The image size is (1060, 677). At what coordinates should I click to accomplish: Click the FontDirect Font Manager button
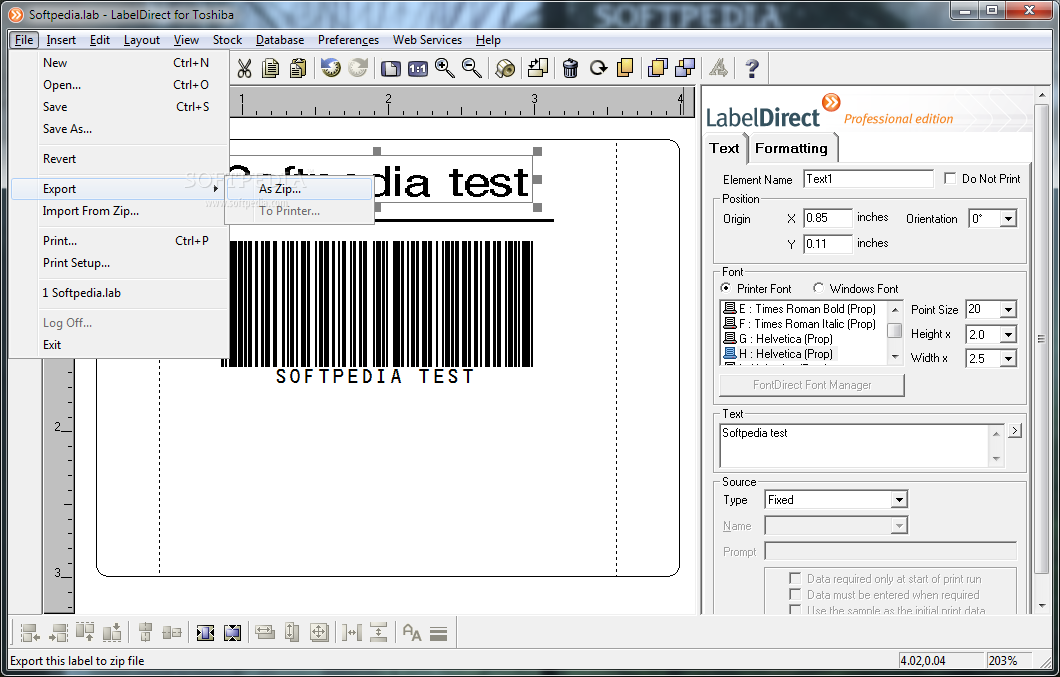tap(812, 385)
